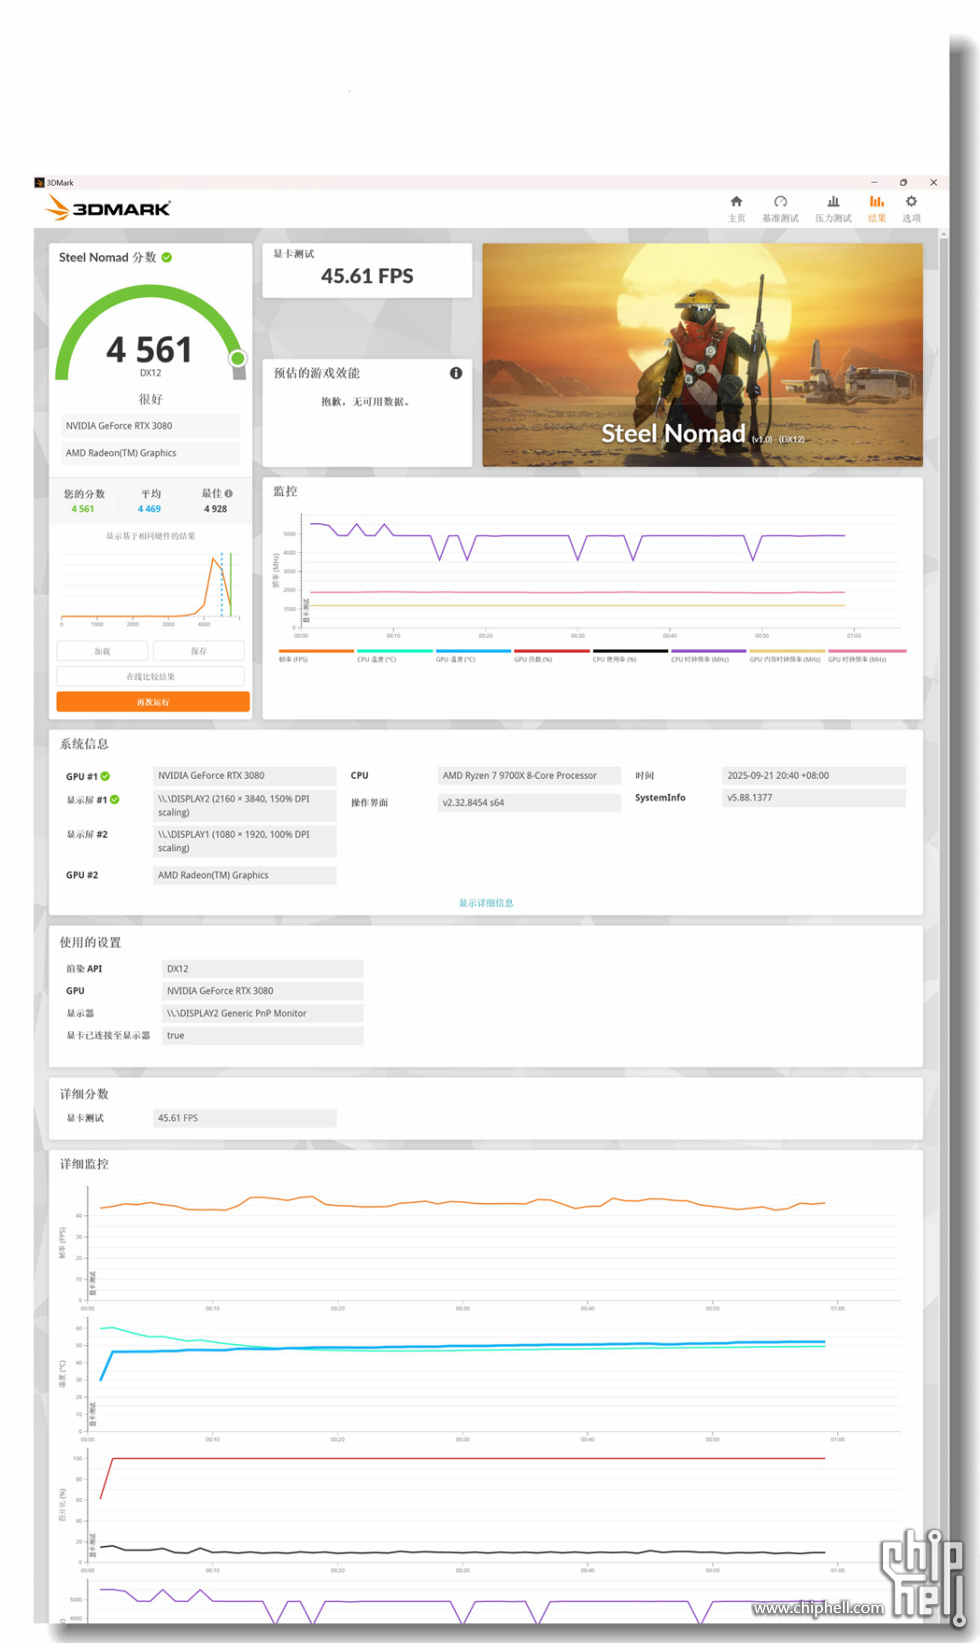The image size is (980, 1643).
Task: Click the 保存 (Save) button
Action: [x=199, y=651]
